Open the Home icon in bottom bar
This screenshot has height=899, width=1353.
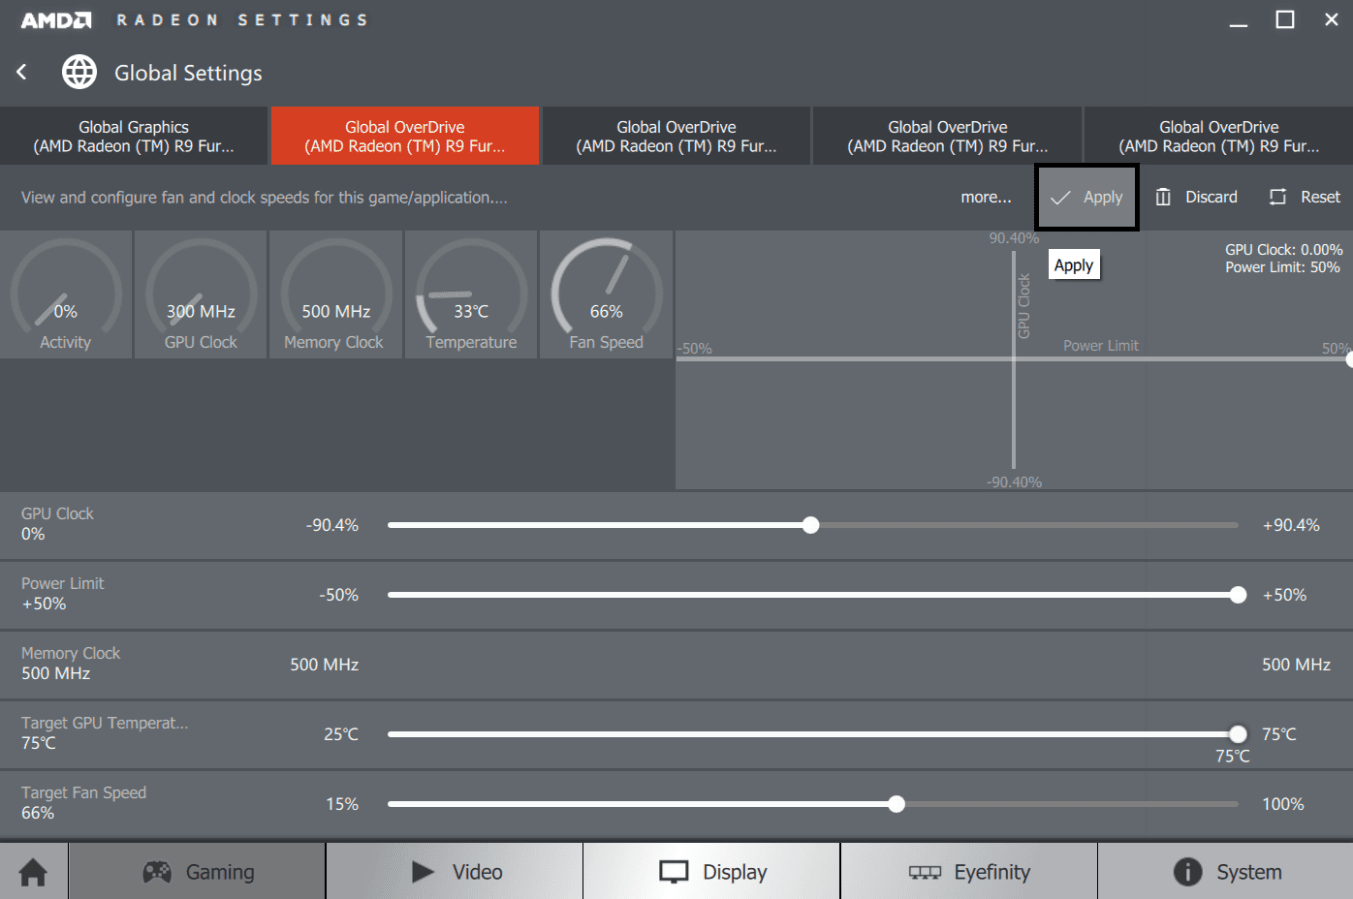[x=33, y=872]
